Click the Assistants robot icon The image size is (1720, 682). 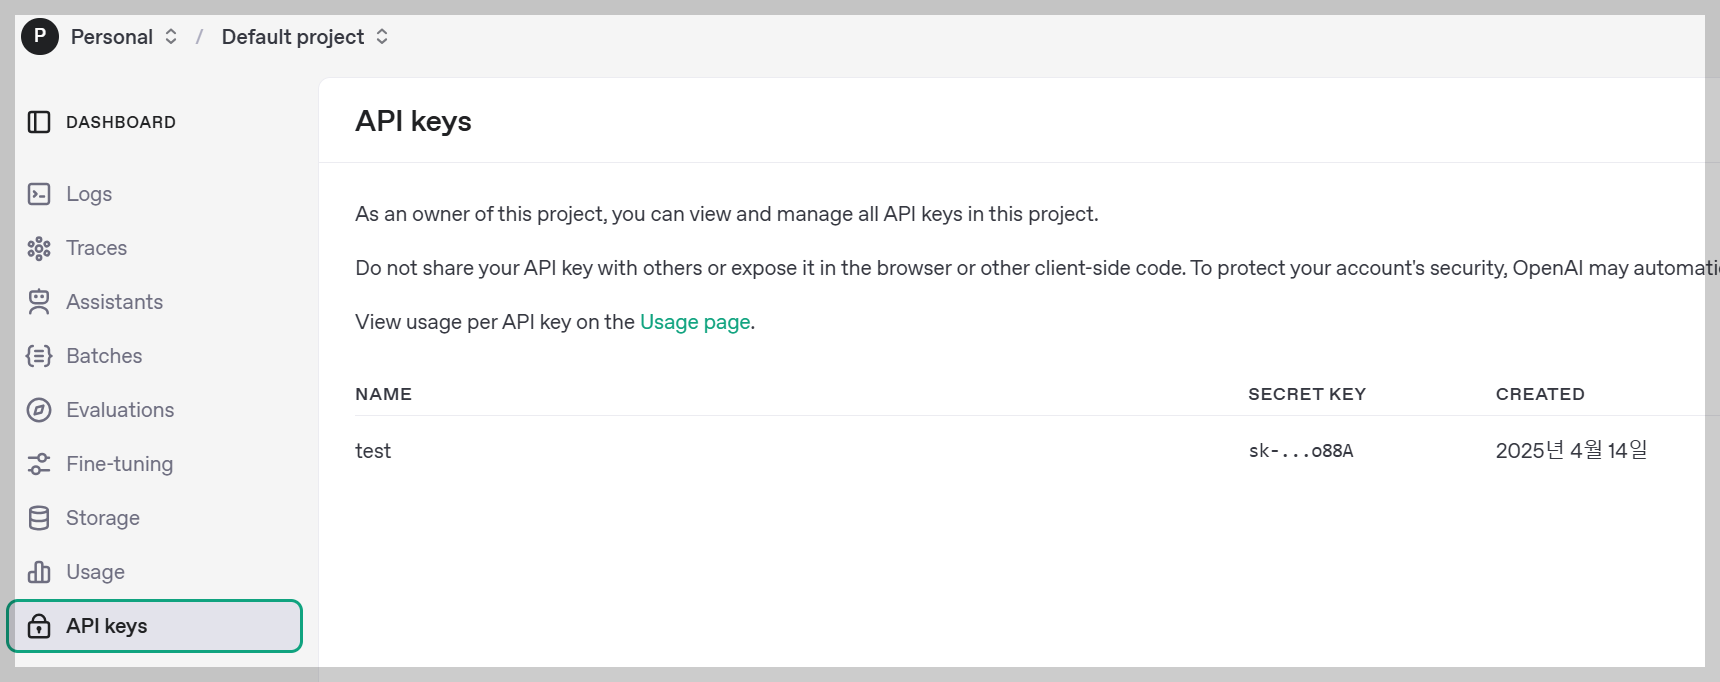(x=39, y=302)
